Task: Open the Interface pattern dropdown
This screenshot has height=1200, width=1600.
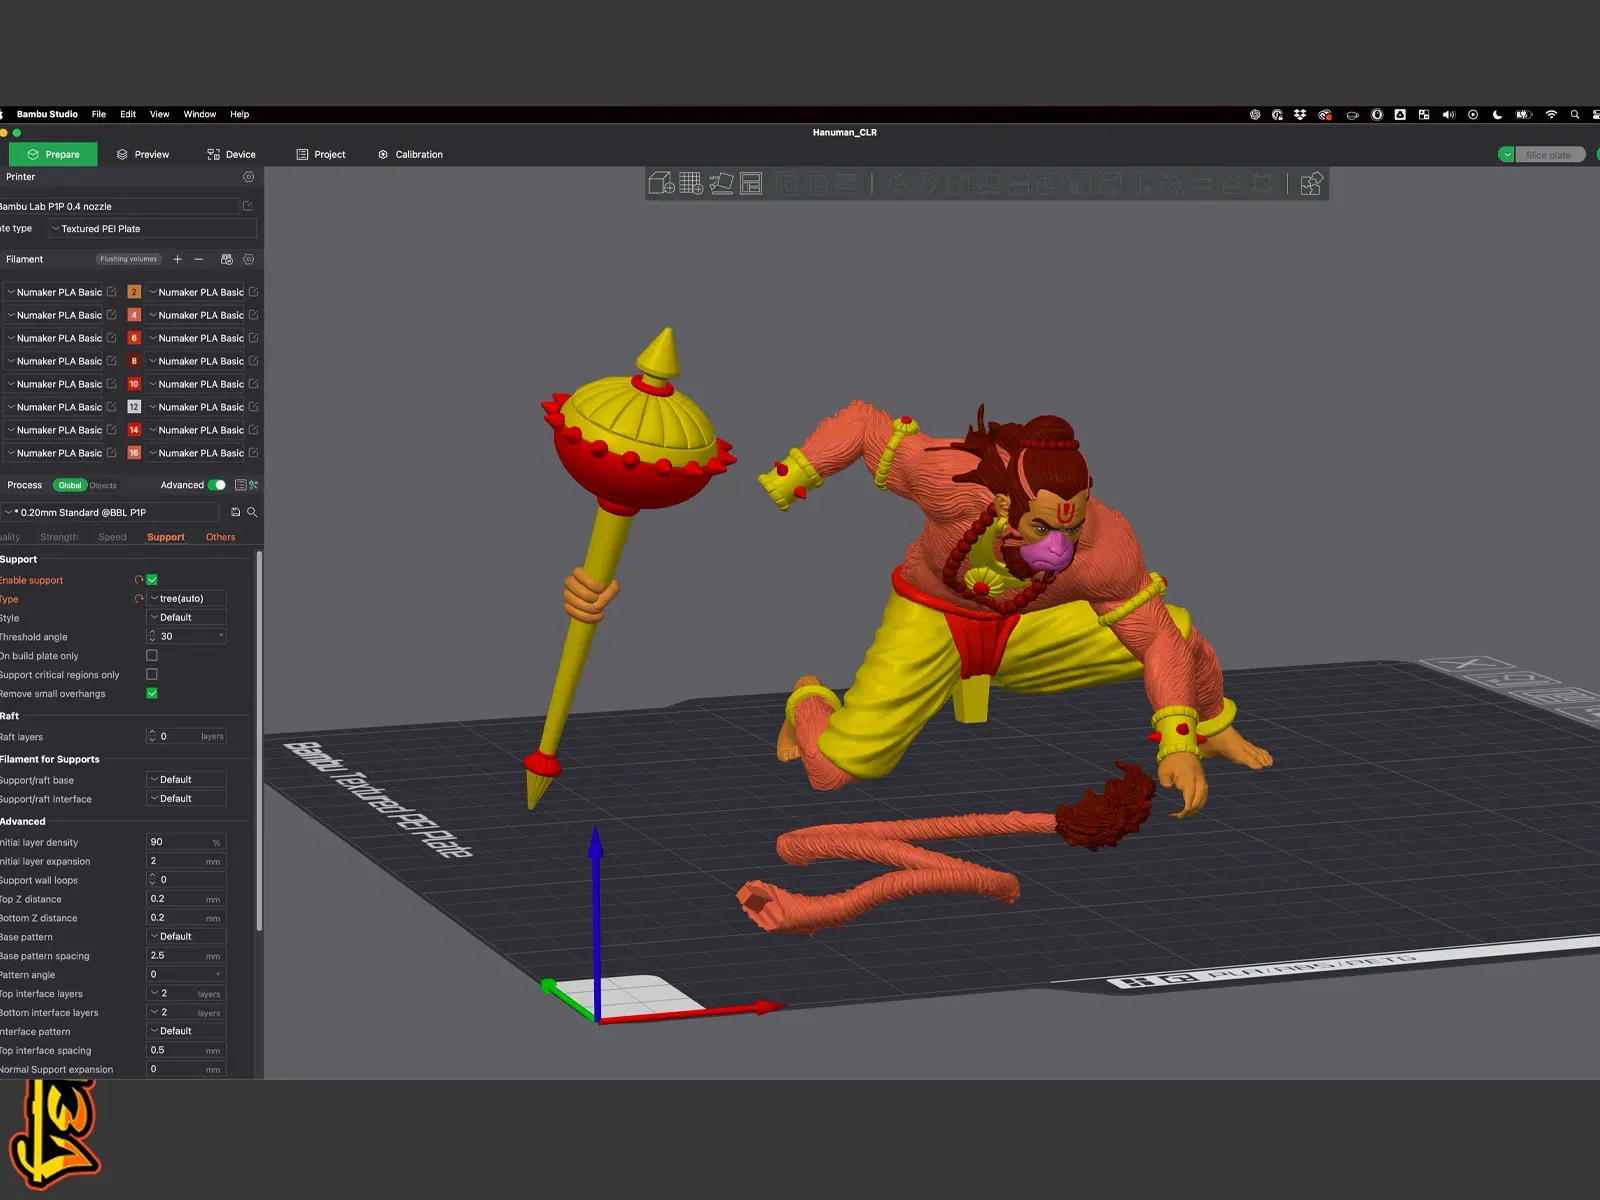Action: tap(186, 1031)
